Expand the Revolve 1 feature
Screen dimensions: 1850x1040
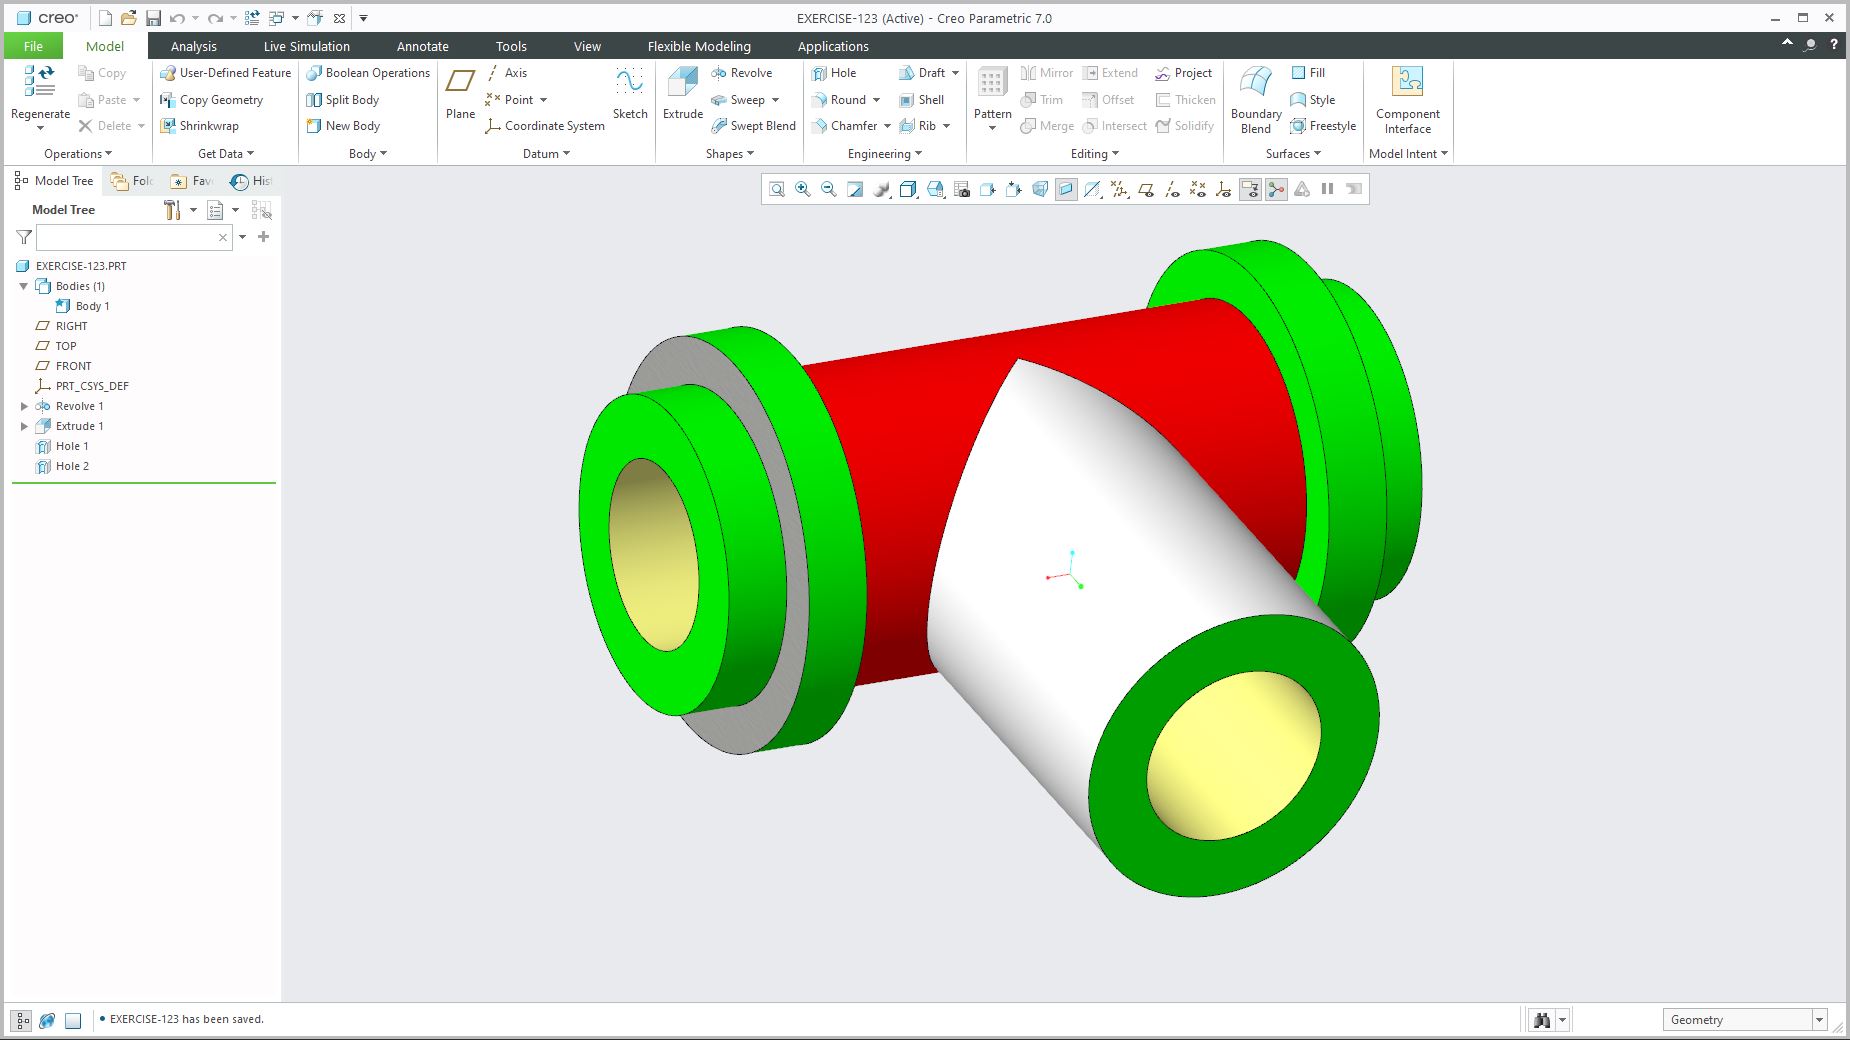tap(25, 406)
